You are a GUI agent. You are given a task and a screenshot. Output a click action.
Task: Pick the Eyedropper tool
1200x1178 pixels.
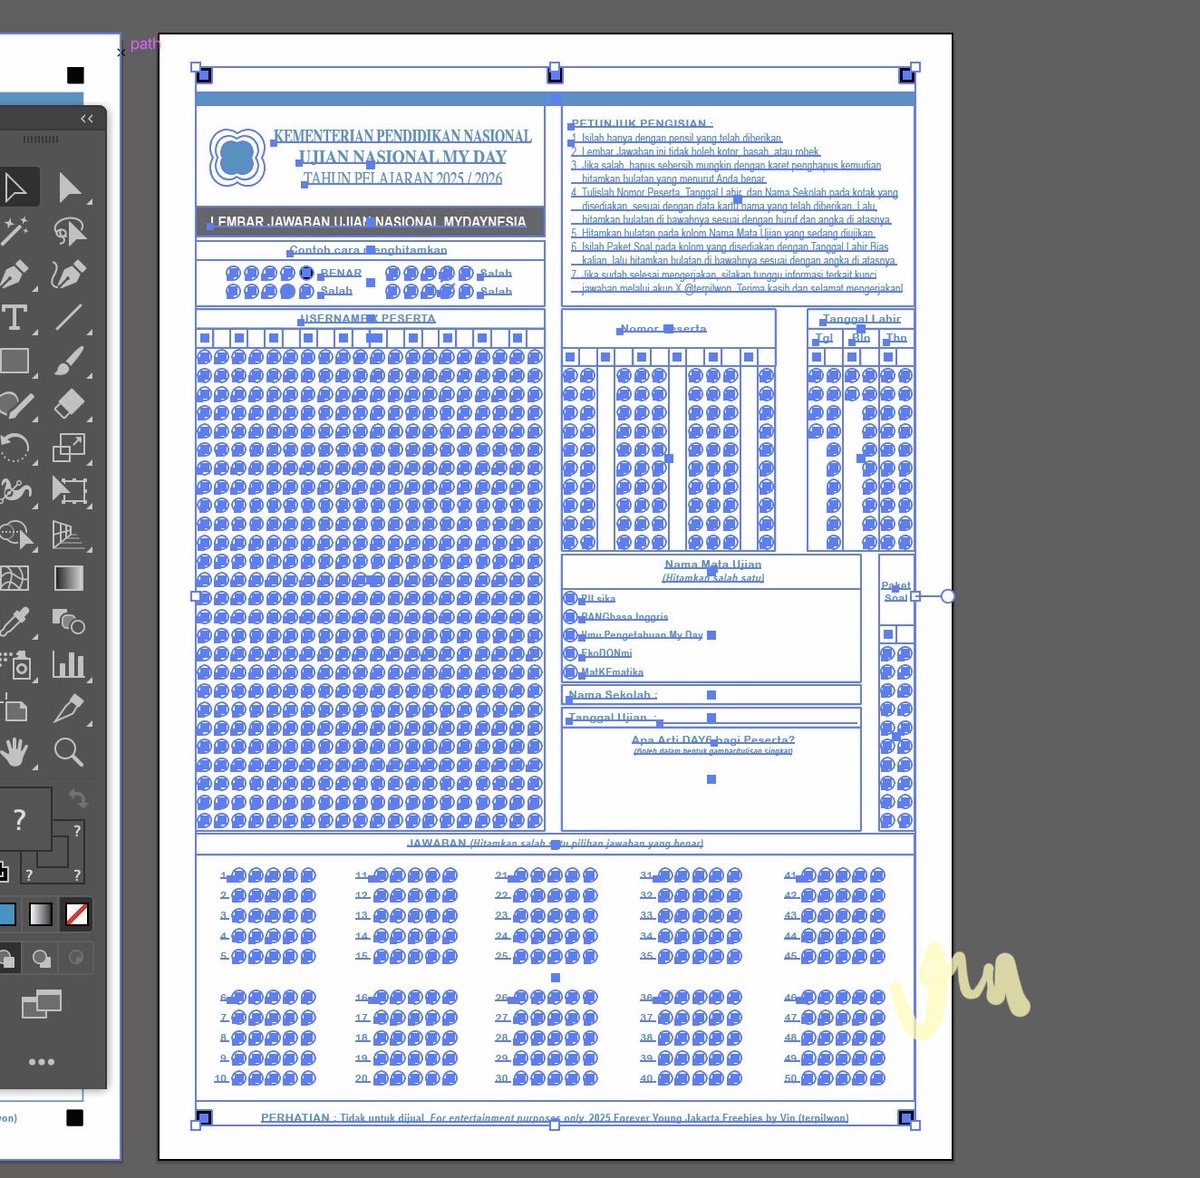14,622
